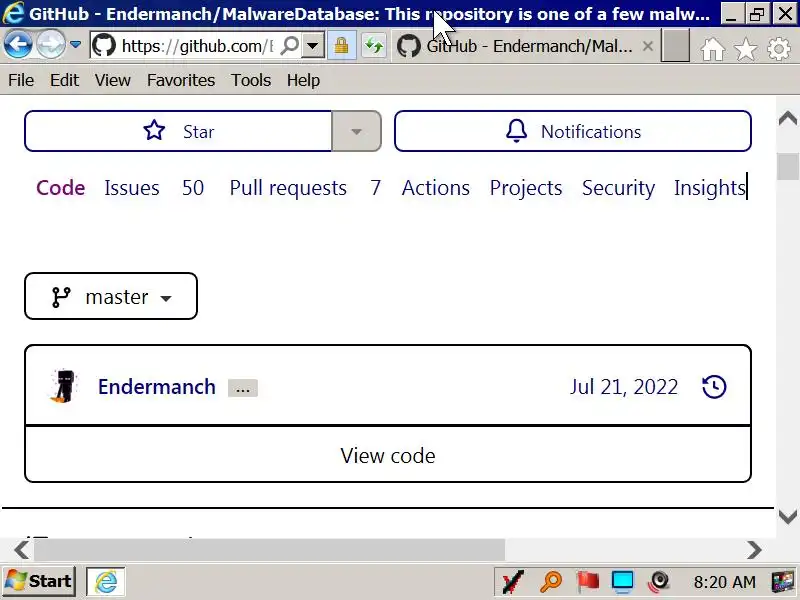Image resolution: width=800 pixels, height=600 pixels.
Task: Open the File menu
Action: point(21,80)
